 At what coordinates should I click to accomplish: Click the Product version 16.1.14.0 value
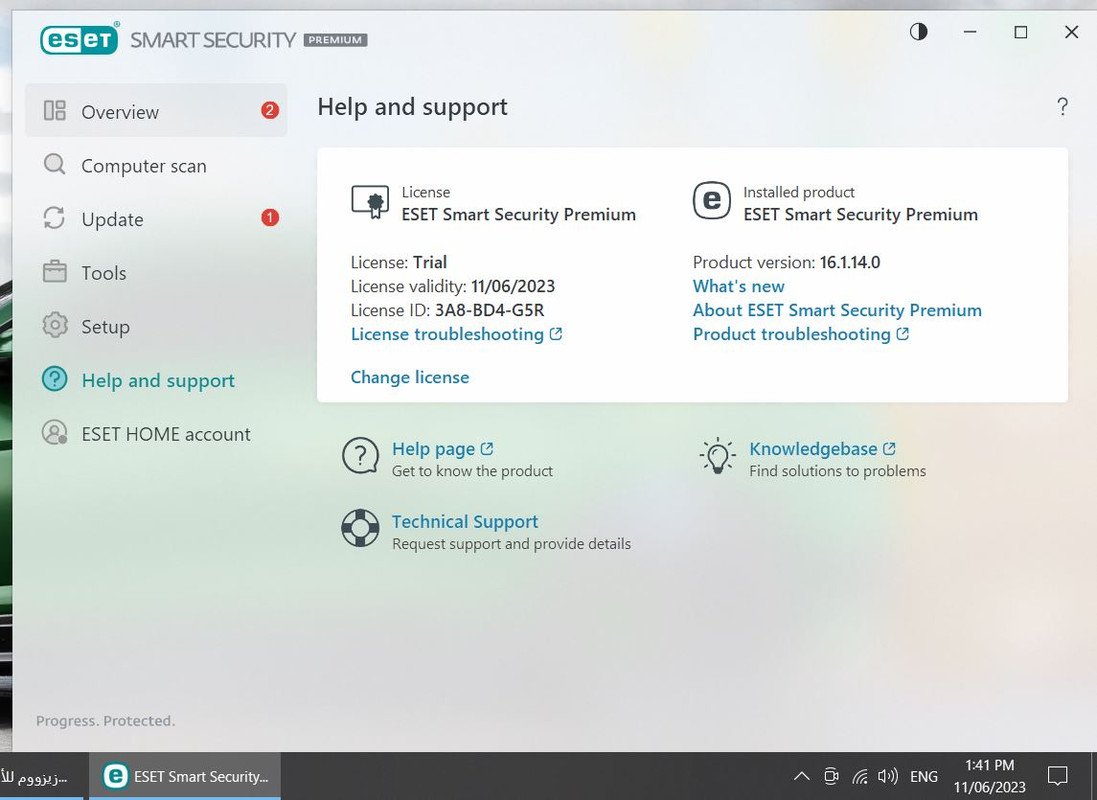coord(850,262)
